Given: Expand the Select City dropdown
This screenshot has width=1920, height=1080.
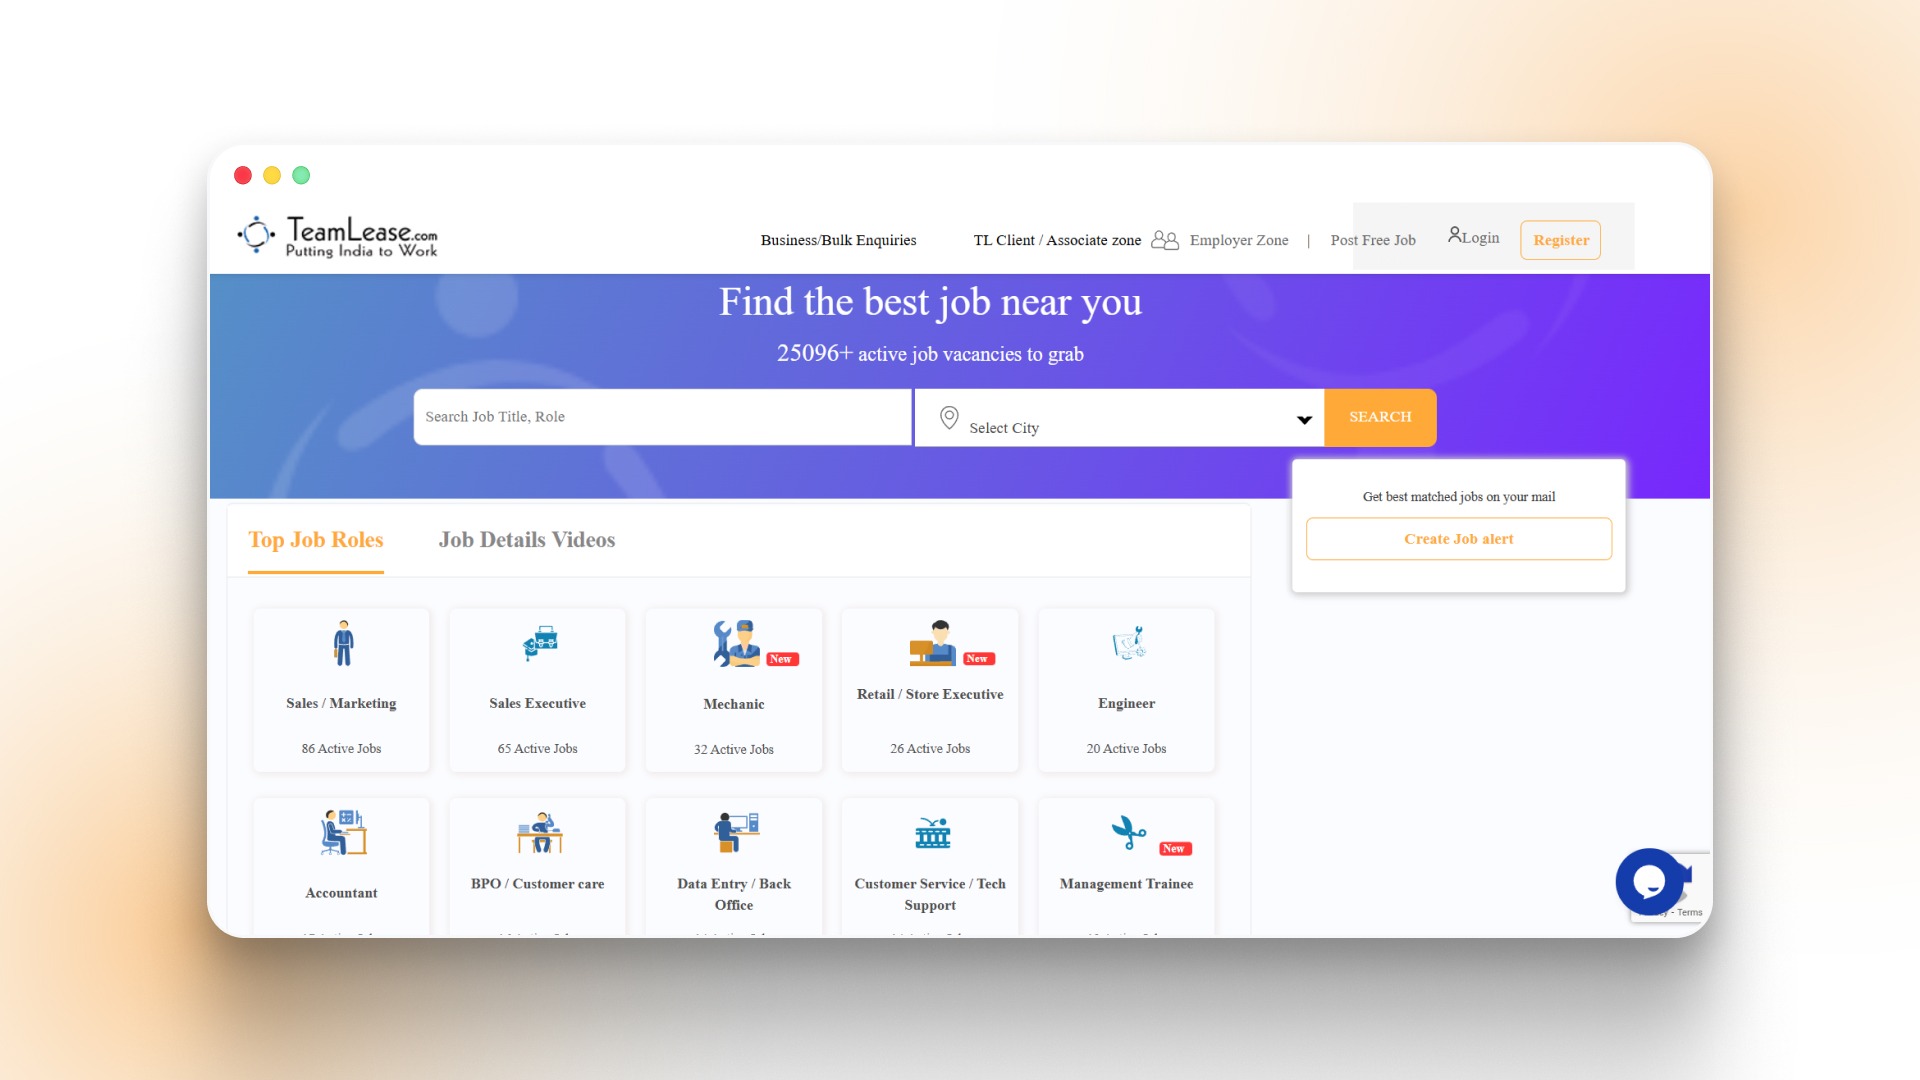Looking at the screenshot, I should tap(1302, 418).
